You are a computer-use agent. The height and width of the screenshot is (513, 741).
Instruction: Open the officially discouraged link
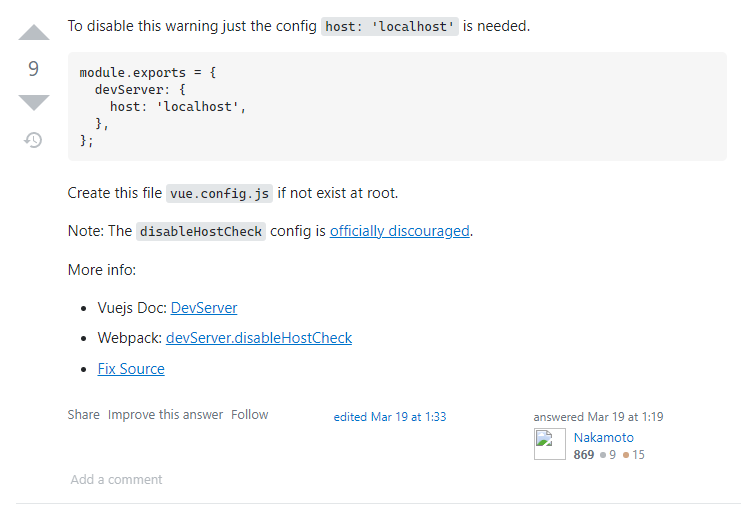pyautogui.click(x=399, y=231)
